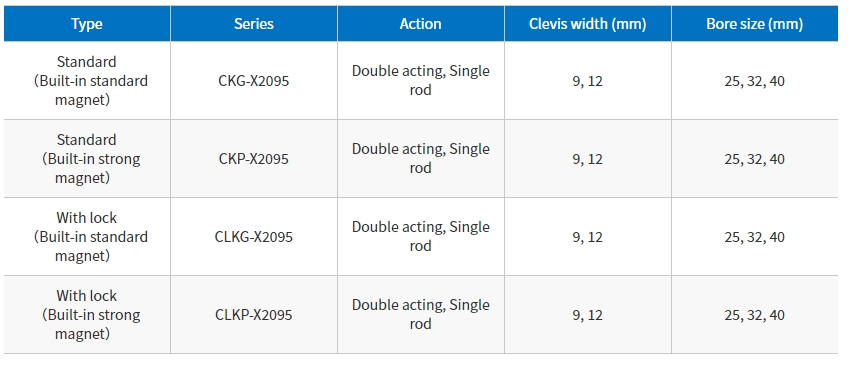Click Standard built-in strong magnet type cell
This screenshot has width=848, height=376.
tap(87, 159)
